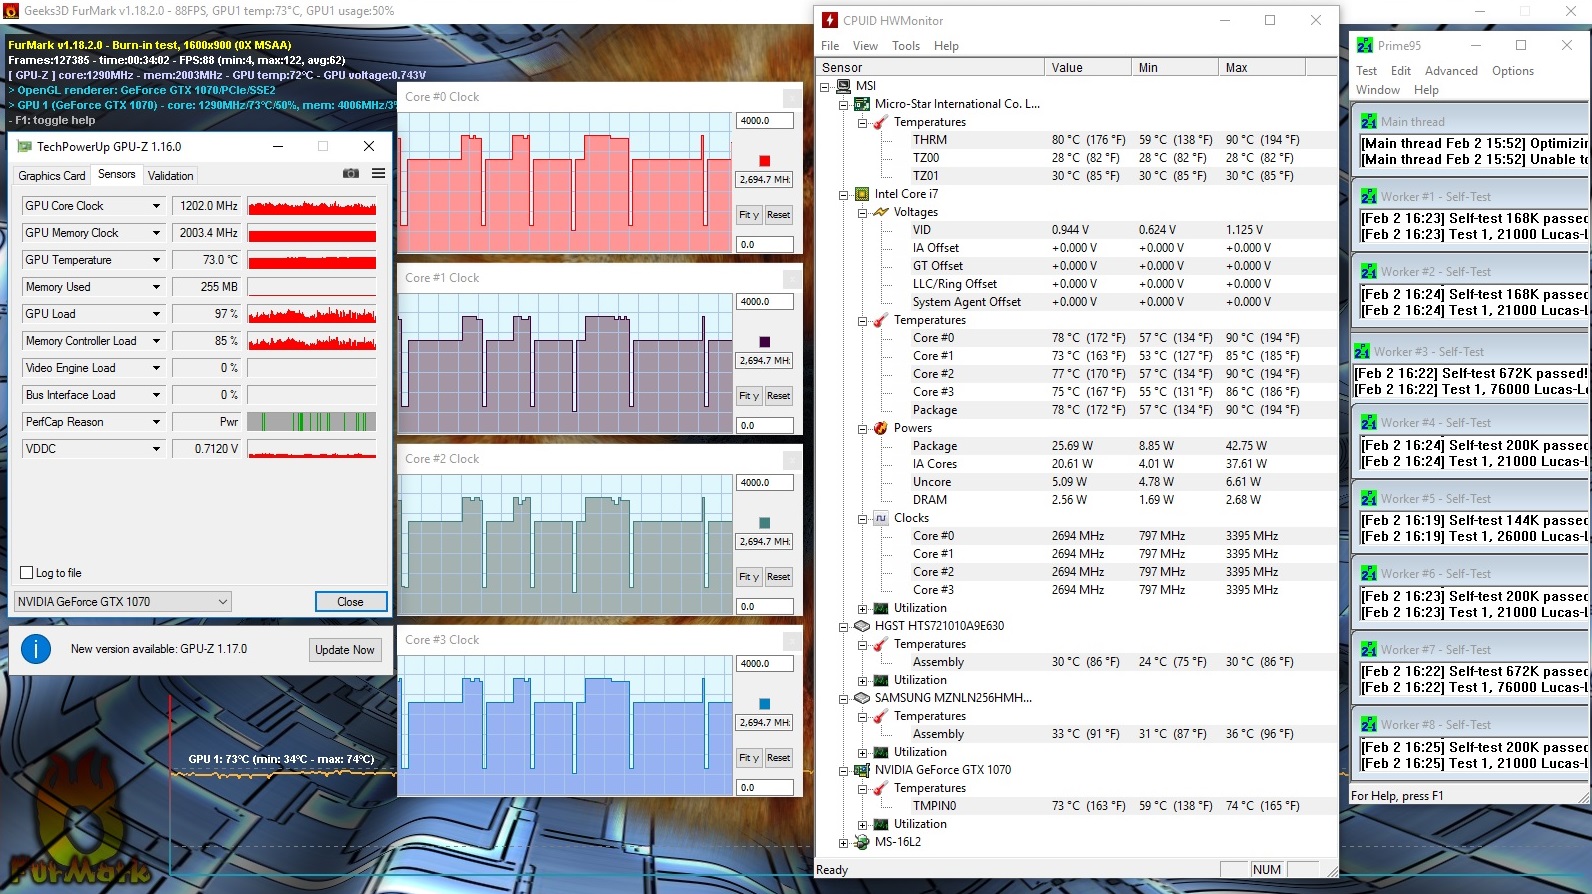The width and height of the screenshot is (1592, 894).
Task: Click Micro-Star motherboard icon in HWMonitor
Action: coord(862,104)
